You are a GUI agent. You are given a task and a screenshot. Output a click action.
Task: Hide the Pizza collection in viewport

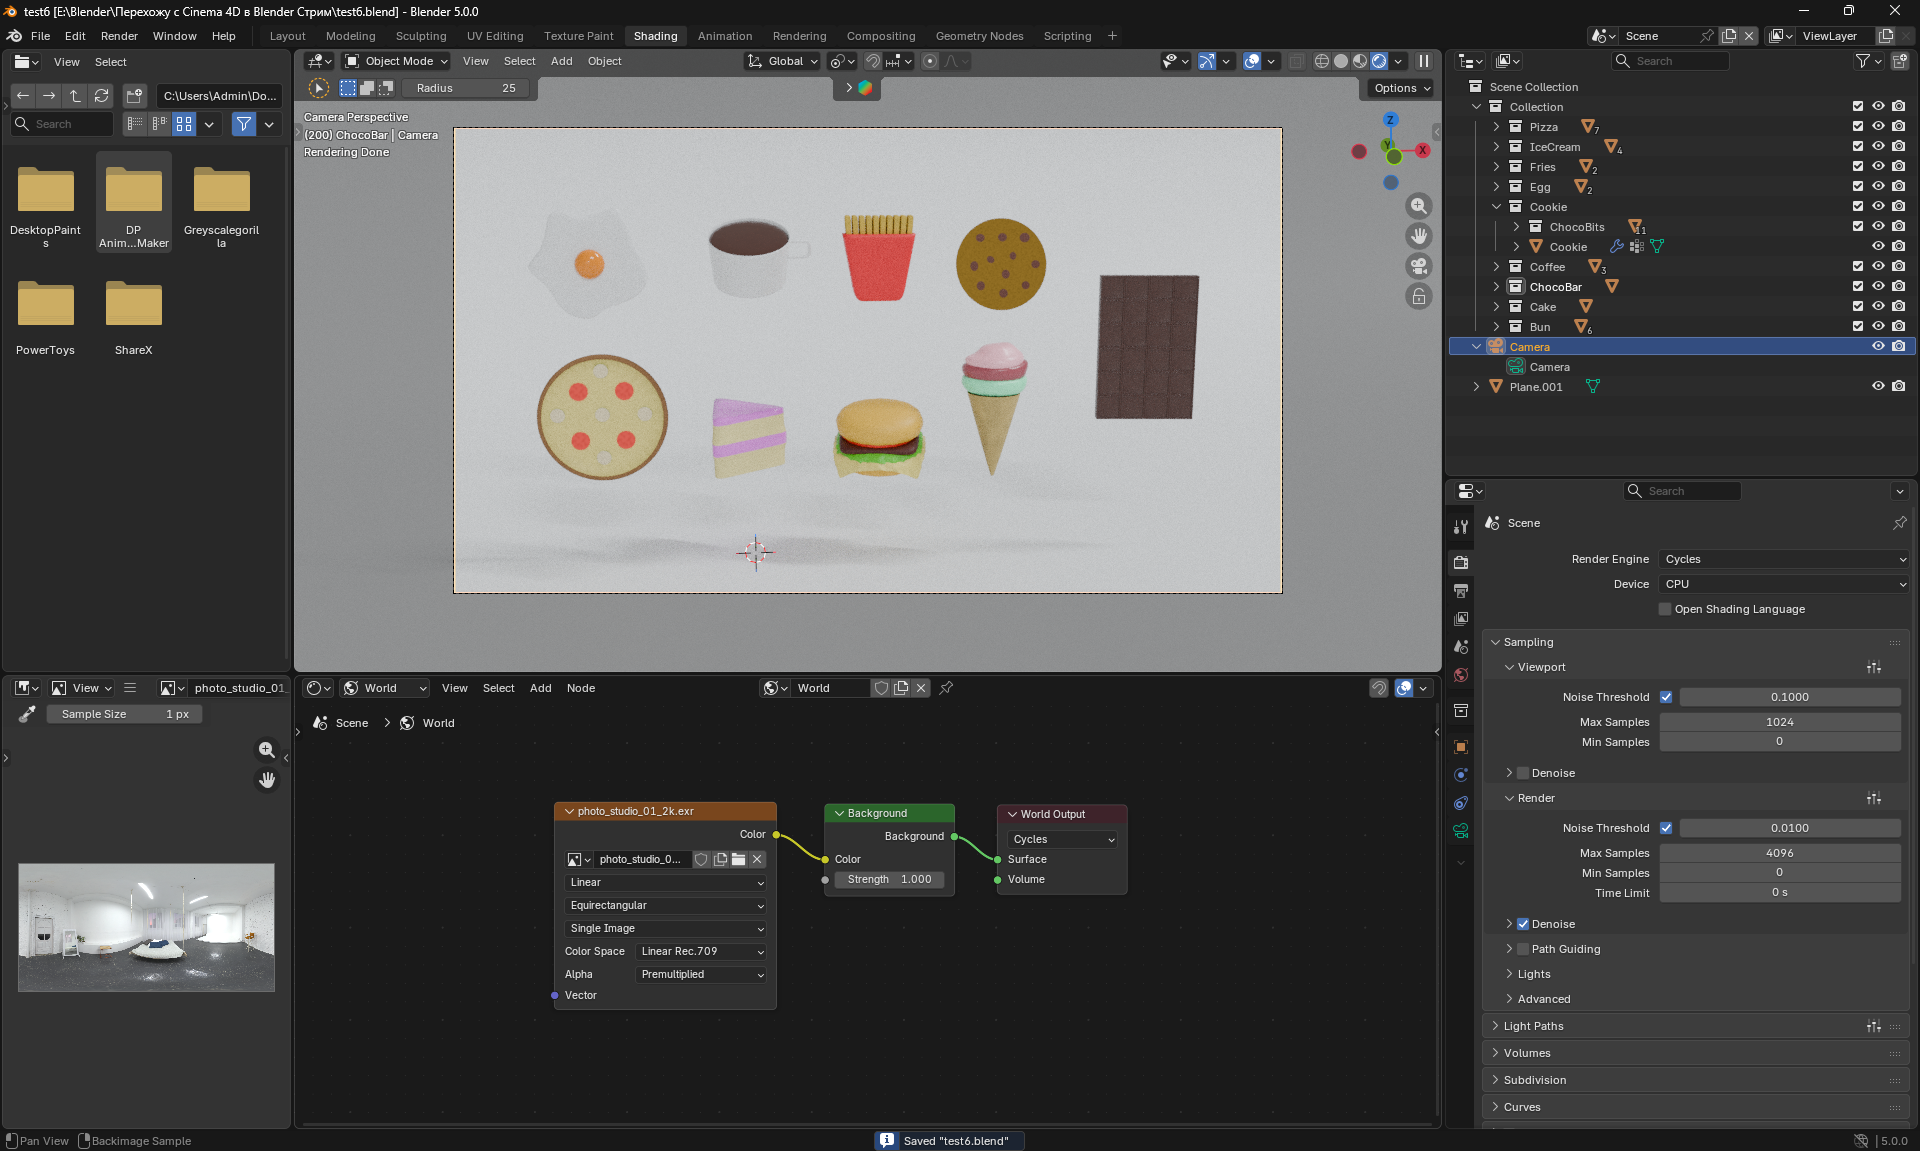click(1878, 127)
